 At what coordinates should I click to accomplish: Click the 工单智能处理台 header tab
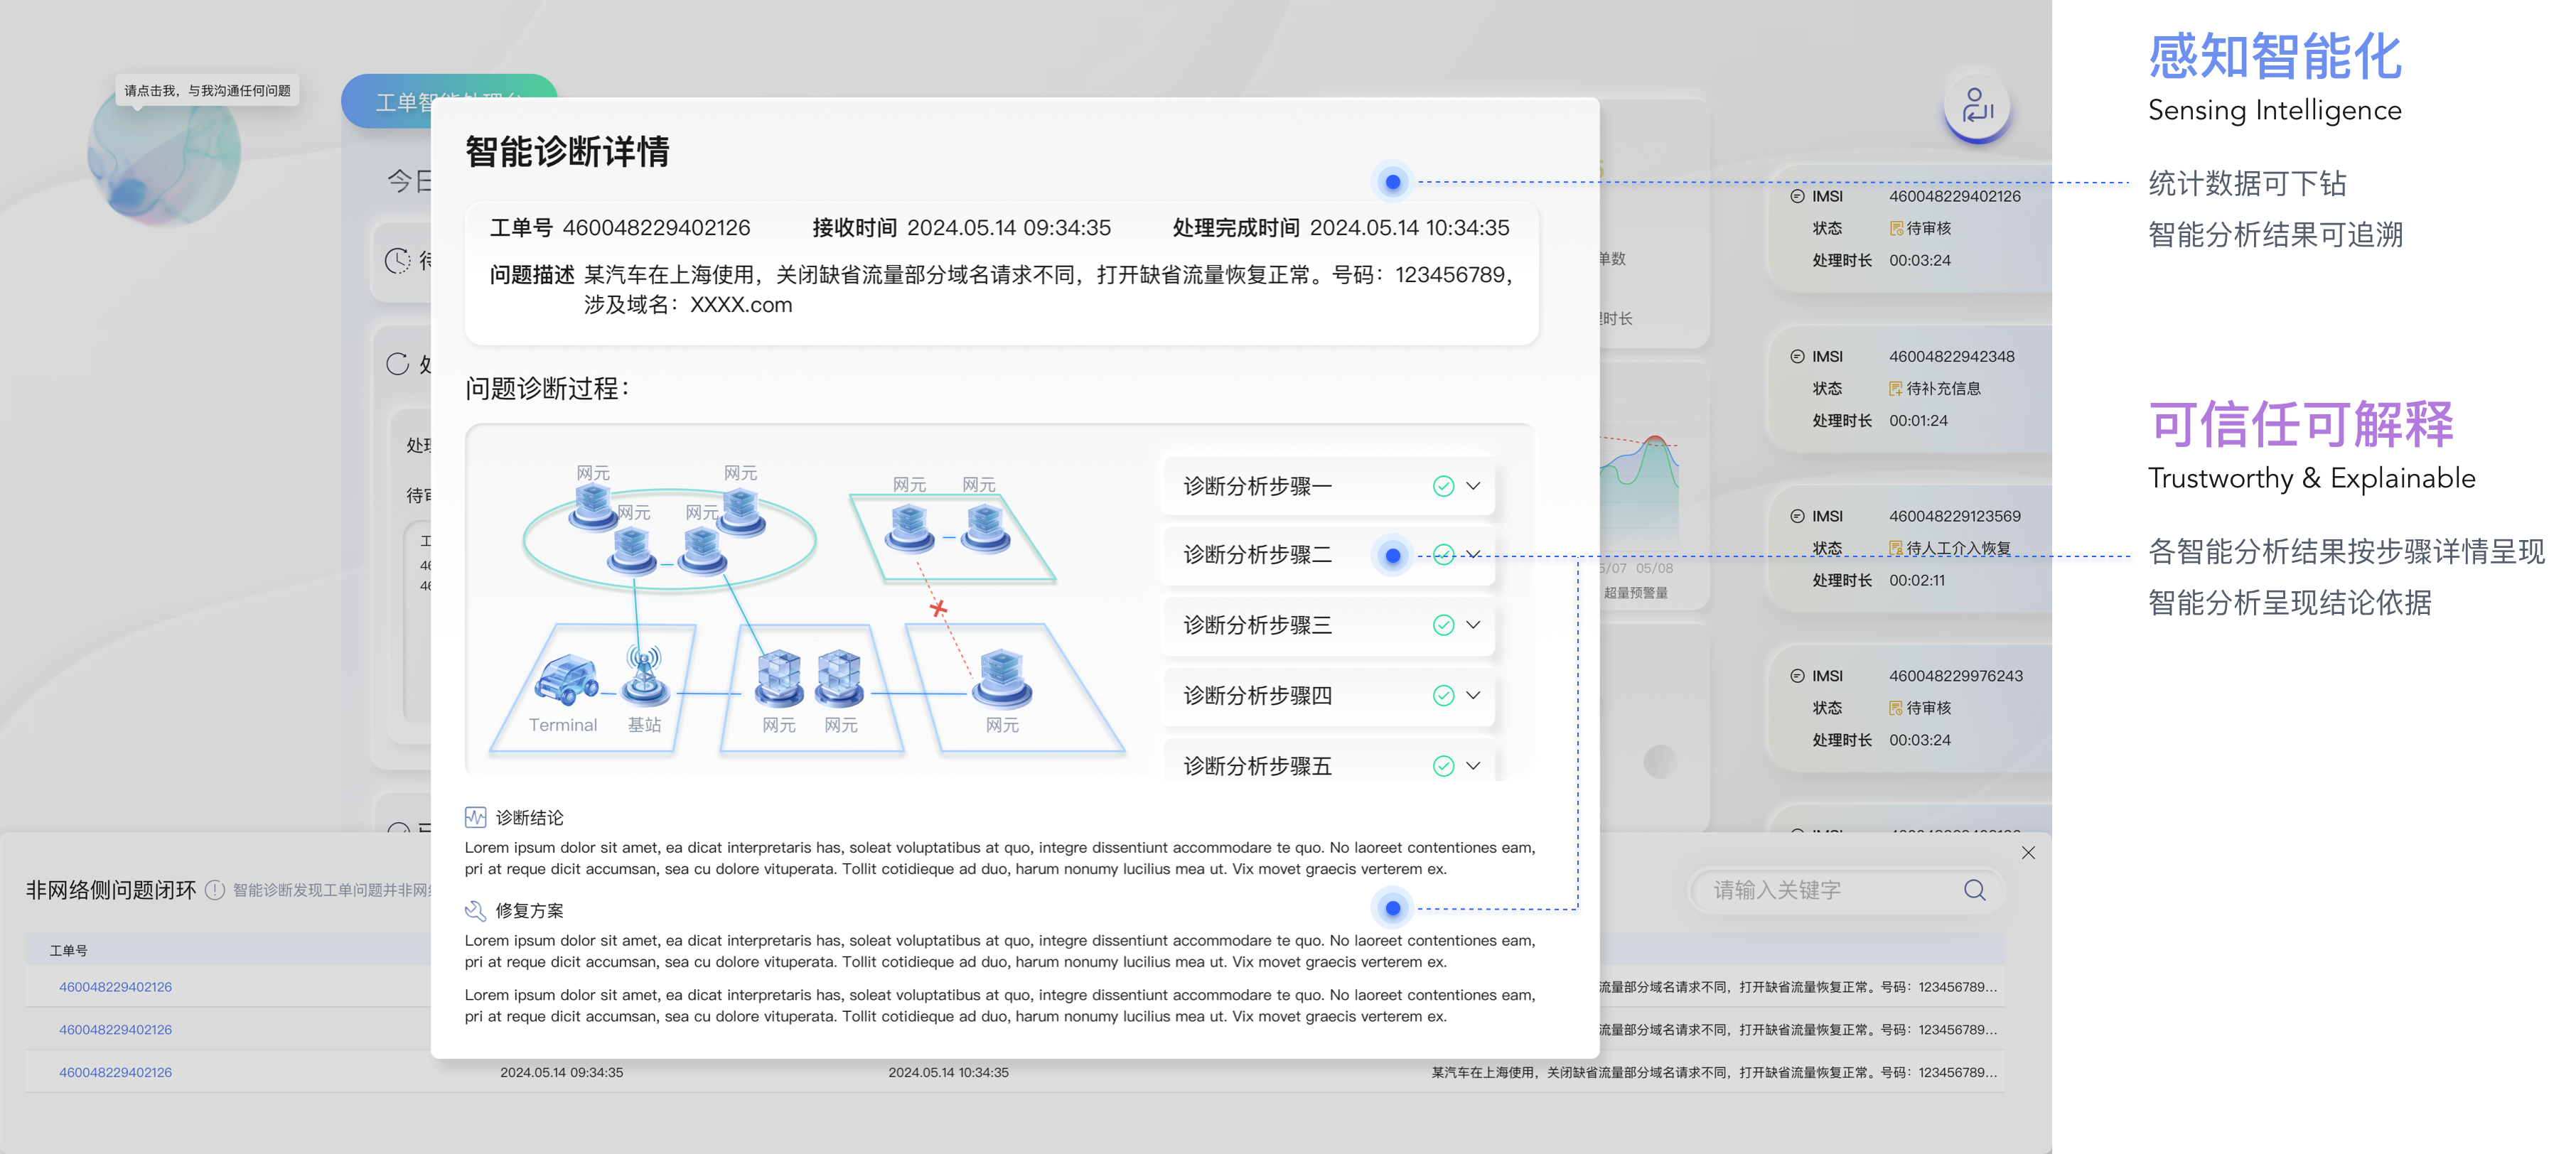pos(449,100)
